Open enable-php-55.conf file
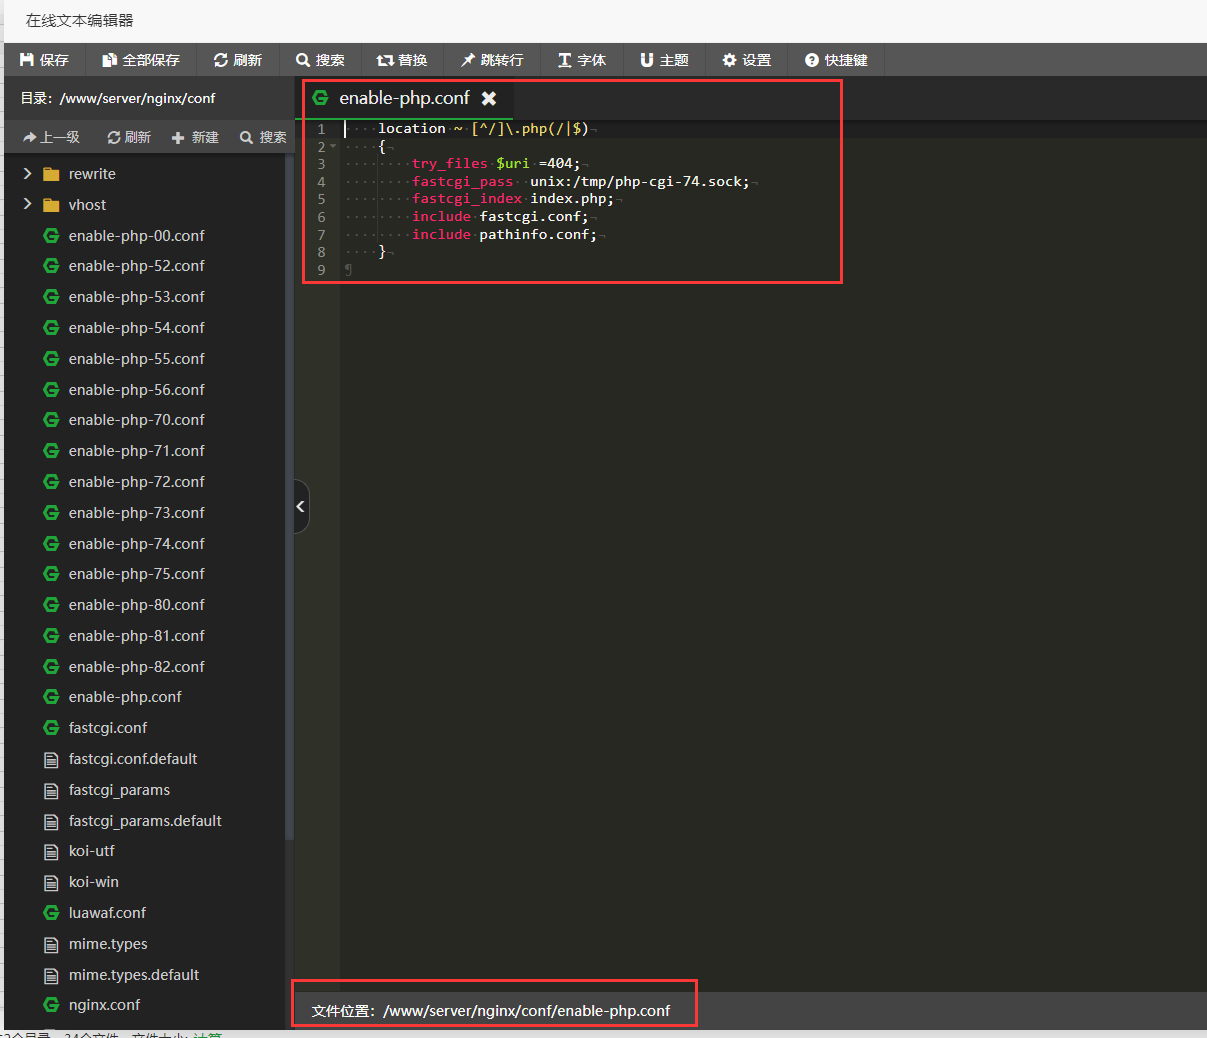 coord(137,359)
